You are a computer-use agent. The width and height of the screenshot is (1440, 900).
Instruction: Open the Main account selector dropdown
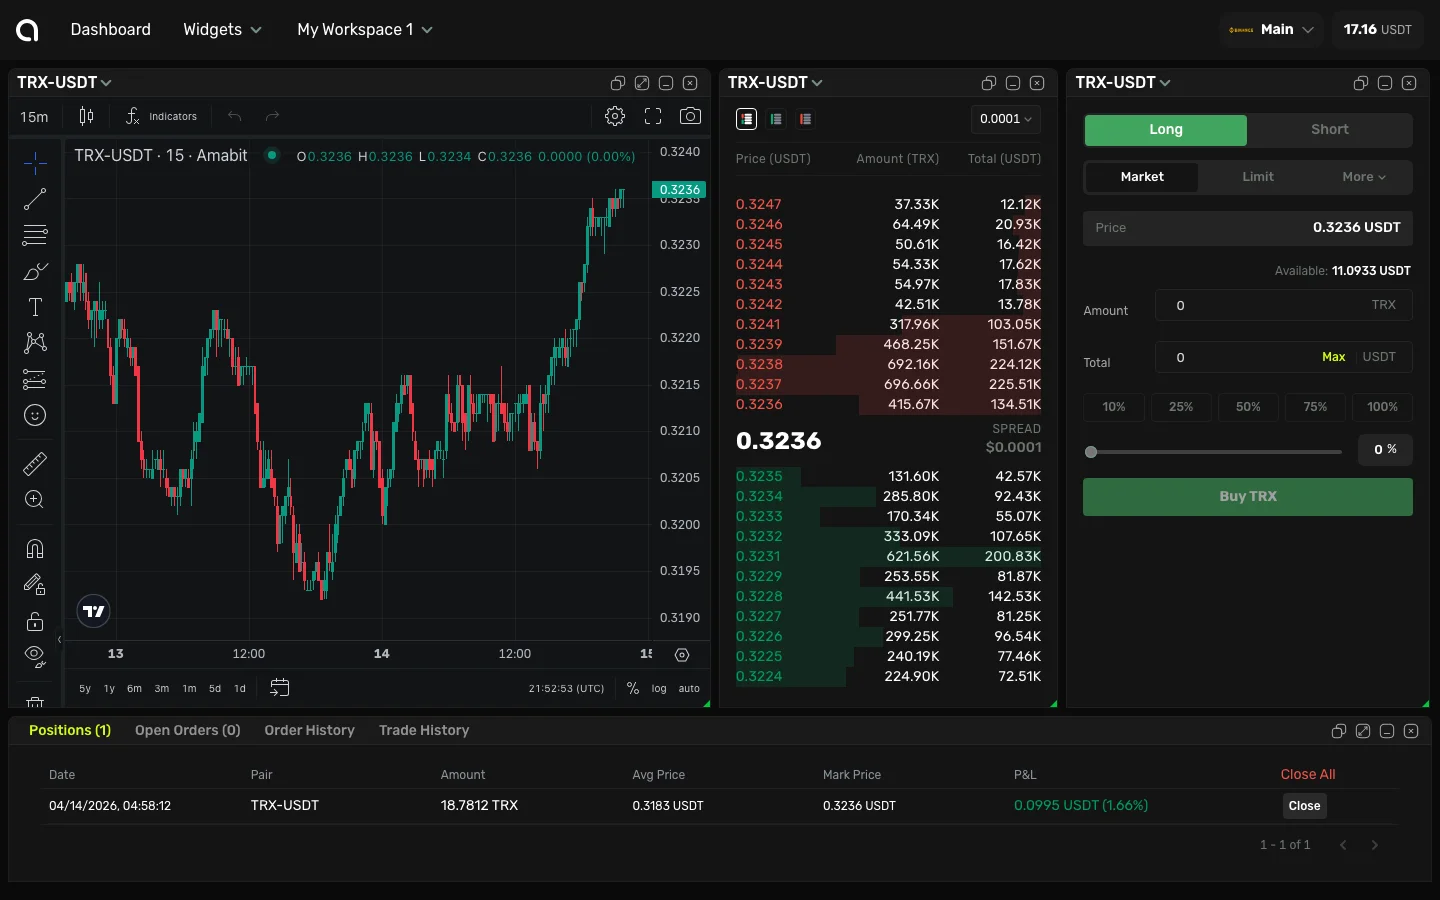1271,29
